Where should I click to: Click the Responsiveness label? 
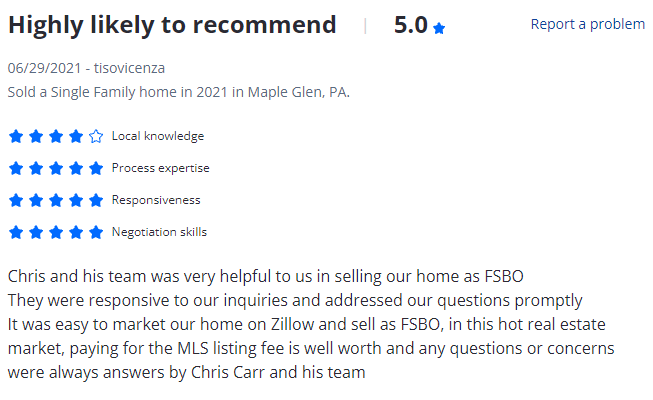[156, 200]
